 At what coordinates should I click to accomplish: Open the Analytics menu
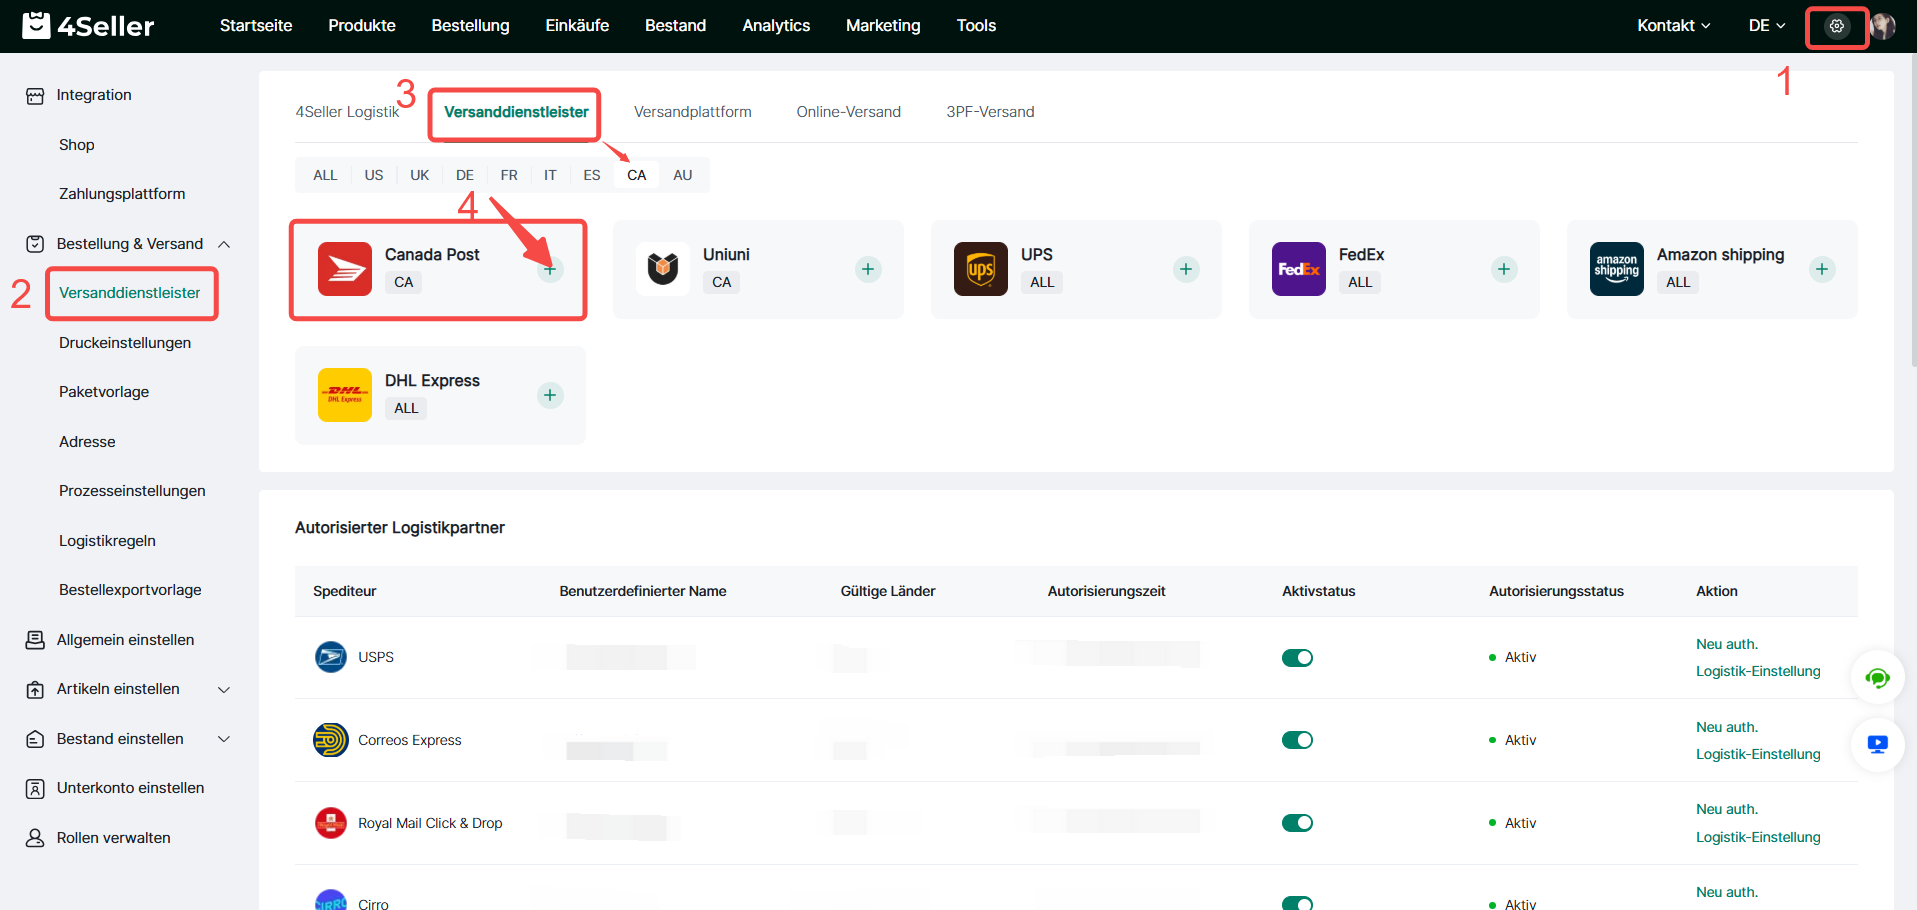point(775,26)
